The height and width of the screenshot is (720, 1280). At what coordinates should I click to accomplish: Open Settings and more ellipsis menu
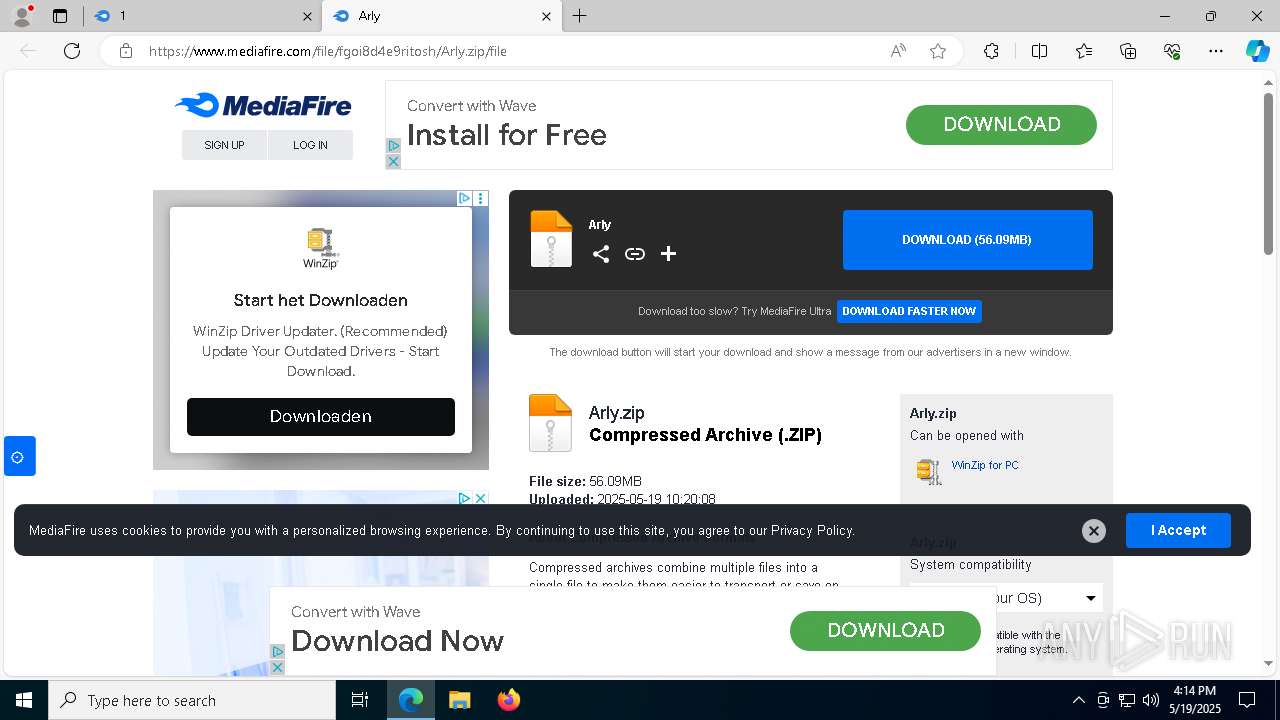tap(1216, 51)
